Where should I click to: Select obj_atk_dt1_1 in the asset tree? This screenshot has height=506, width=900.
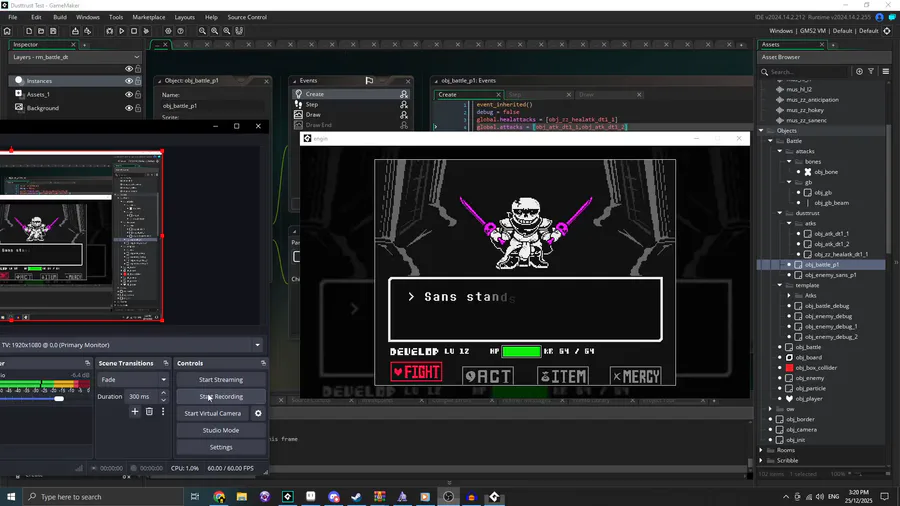[x=831, y=233]
